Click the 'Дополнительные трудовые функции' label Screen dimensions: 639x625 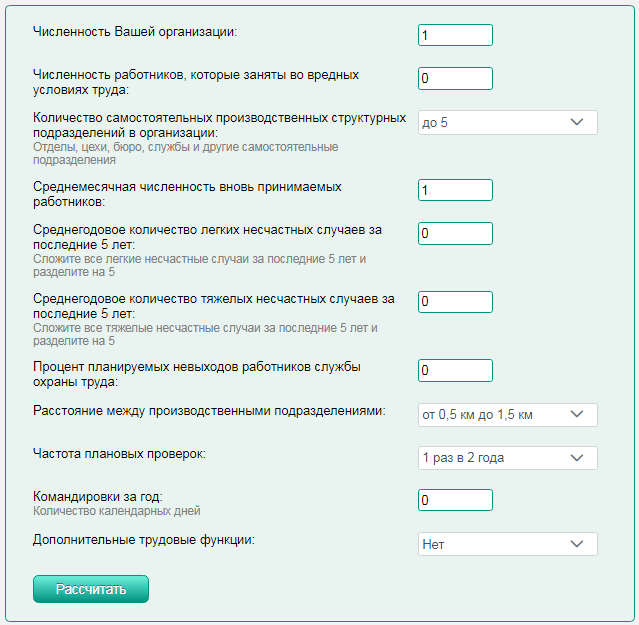[144, 540]
